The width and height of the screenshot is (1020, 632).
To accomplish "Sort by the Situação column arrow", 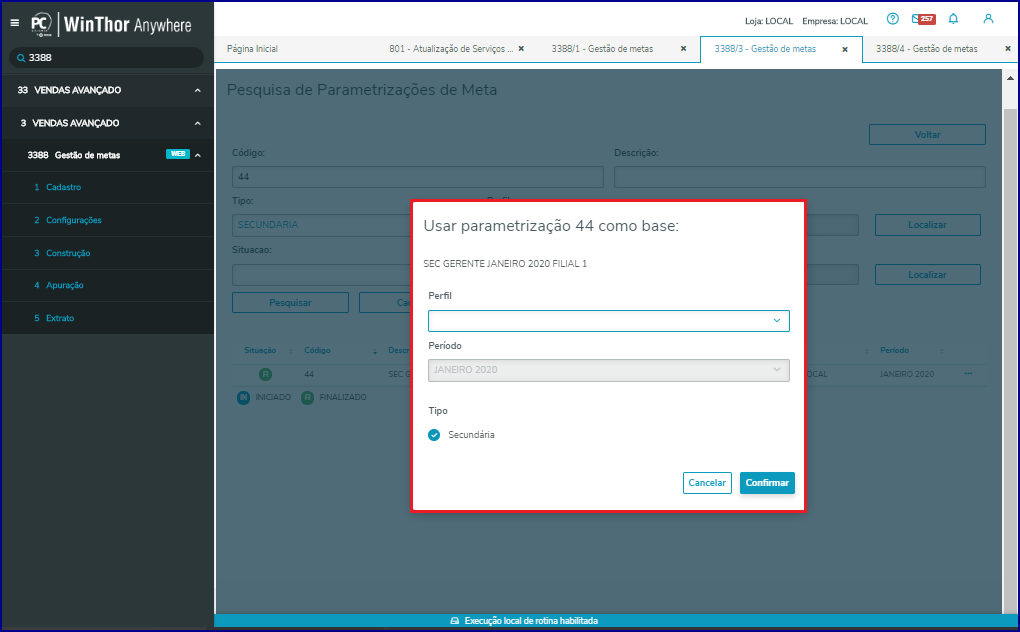I will tap(290, 351).
